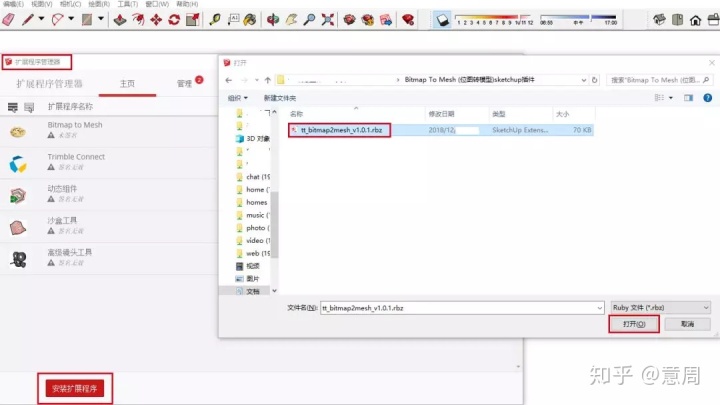Click the Front view house icon
This screenshot has height=405, width=720.
coord(695,19)
